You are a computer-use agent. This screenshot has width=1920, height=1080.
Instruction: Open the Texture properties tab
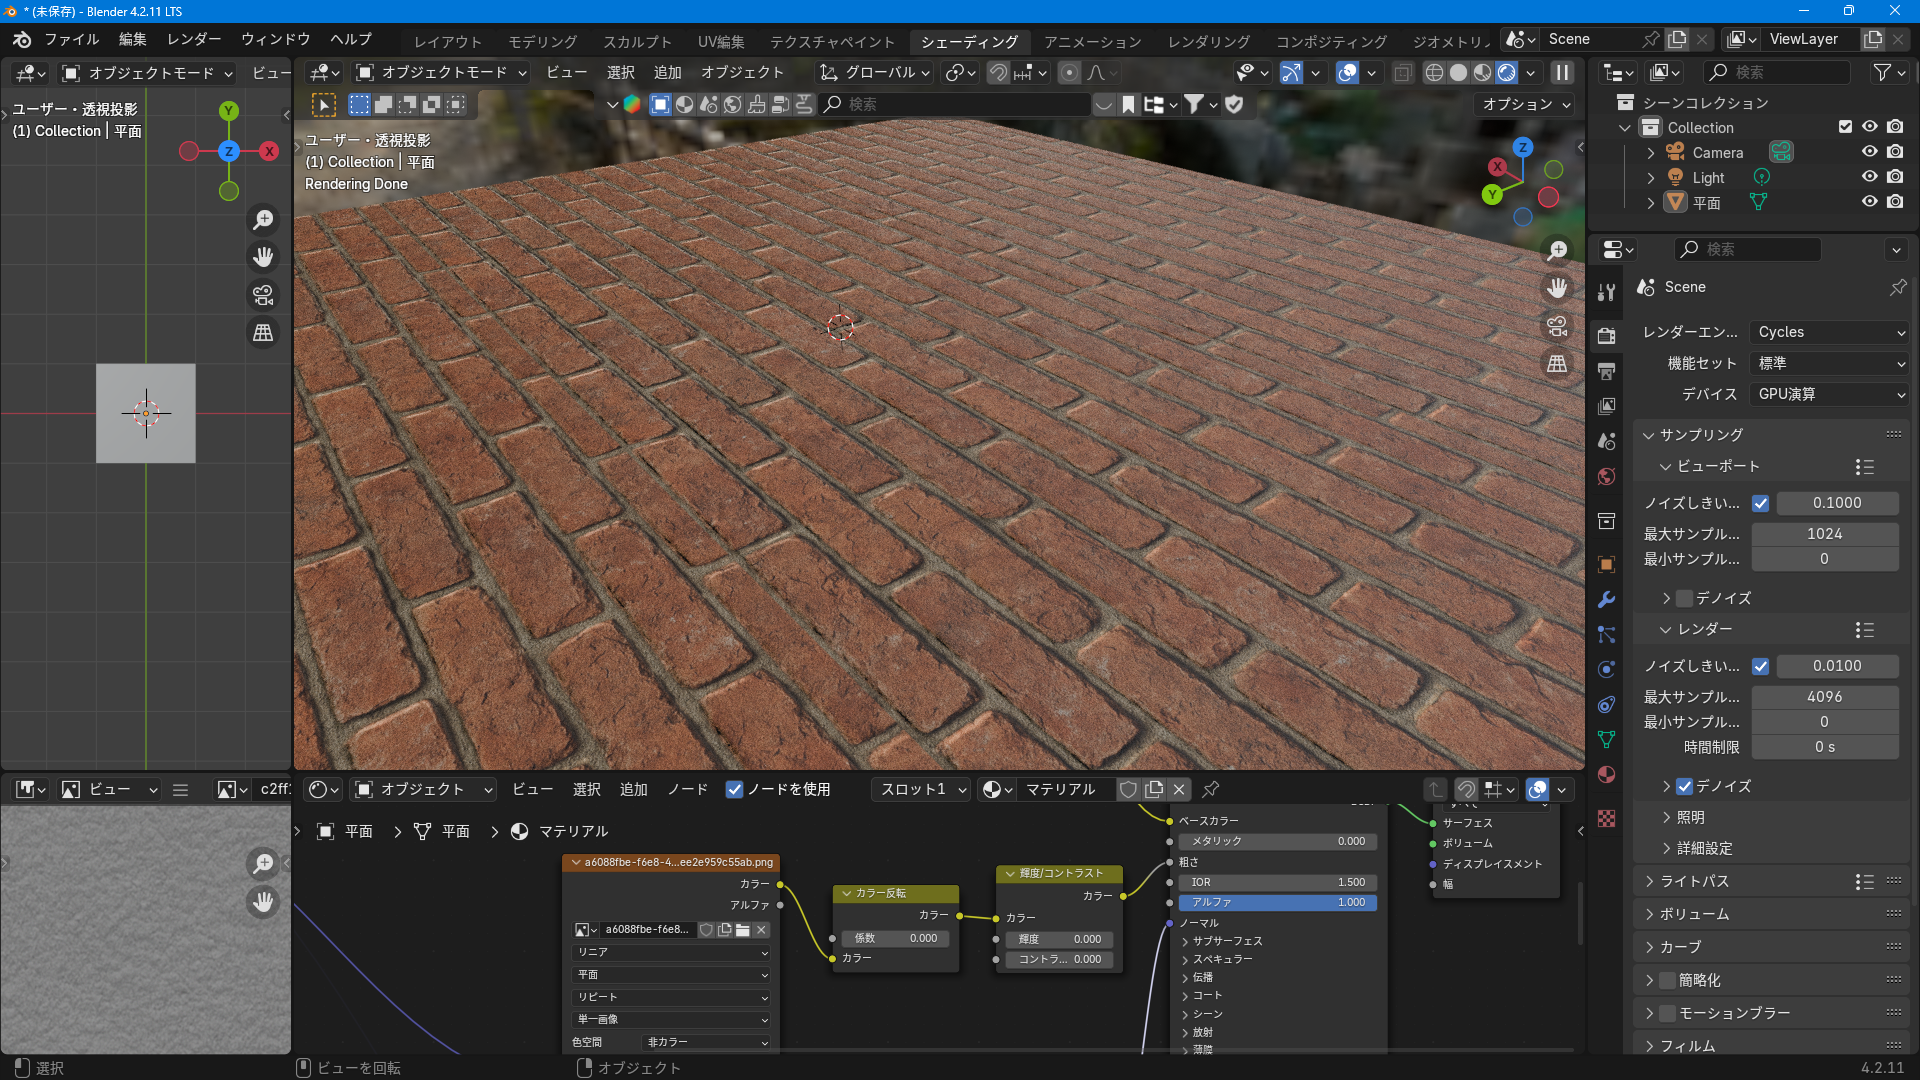[x=1606, y=818]
